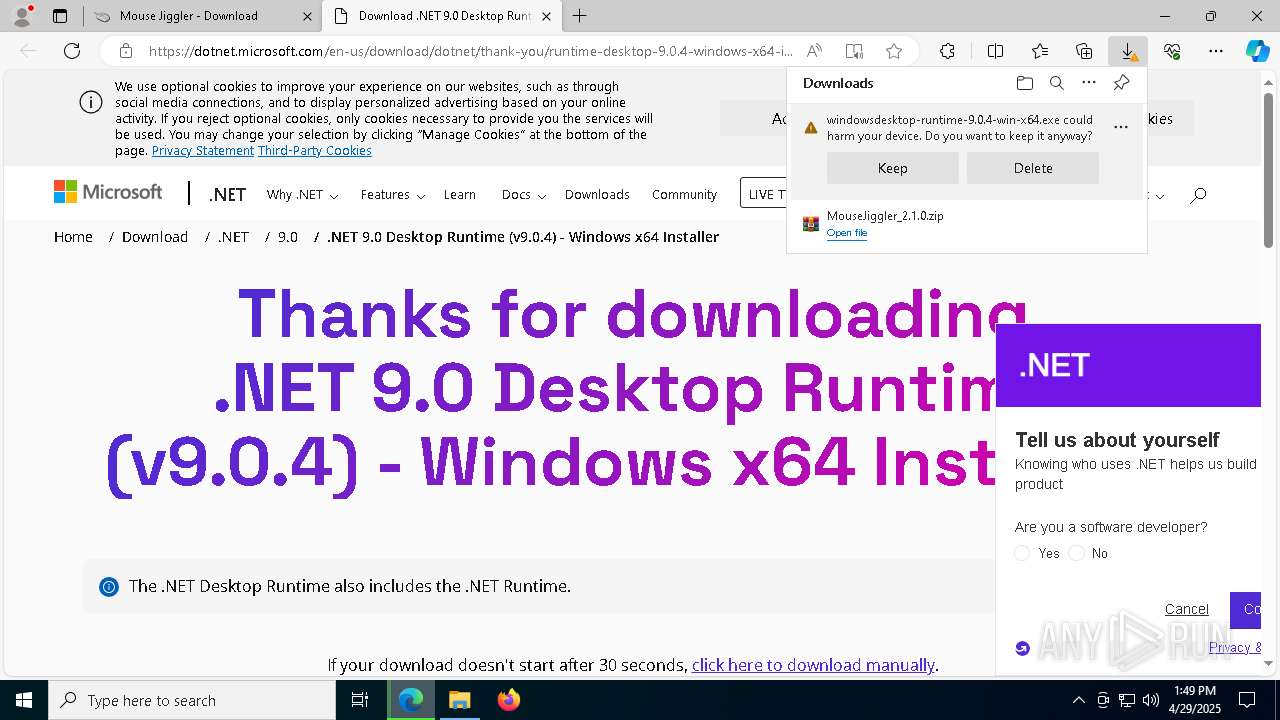Image resolution: width=1280 pixels, height=720 pixels.
Task: Click here to download manually link
Action: tap(813, 665)
